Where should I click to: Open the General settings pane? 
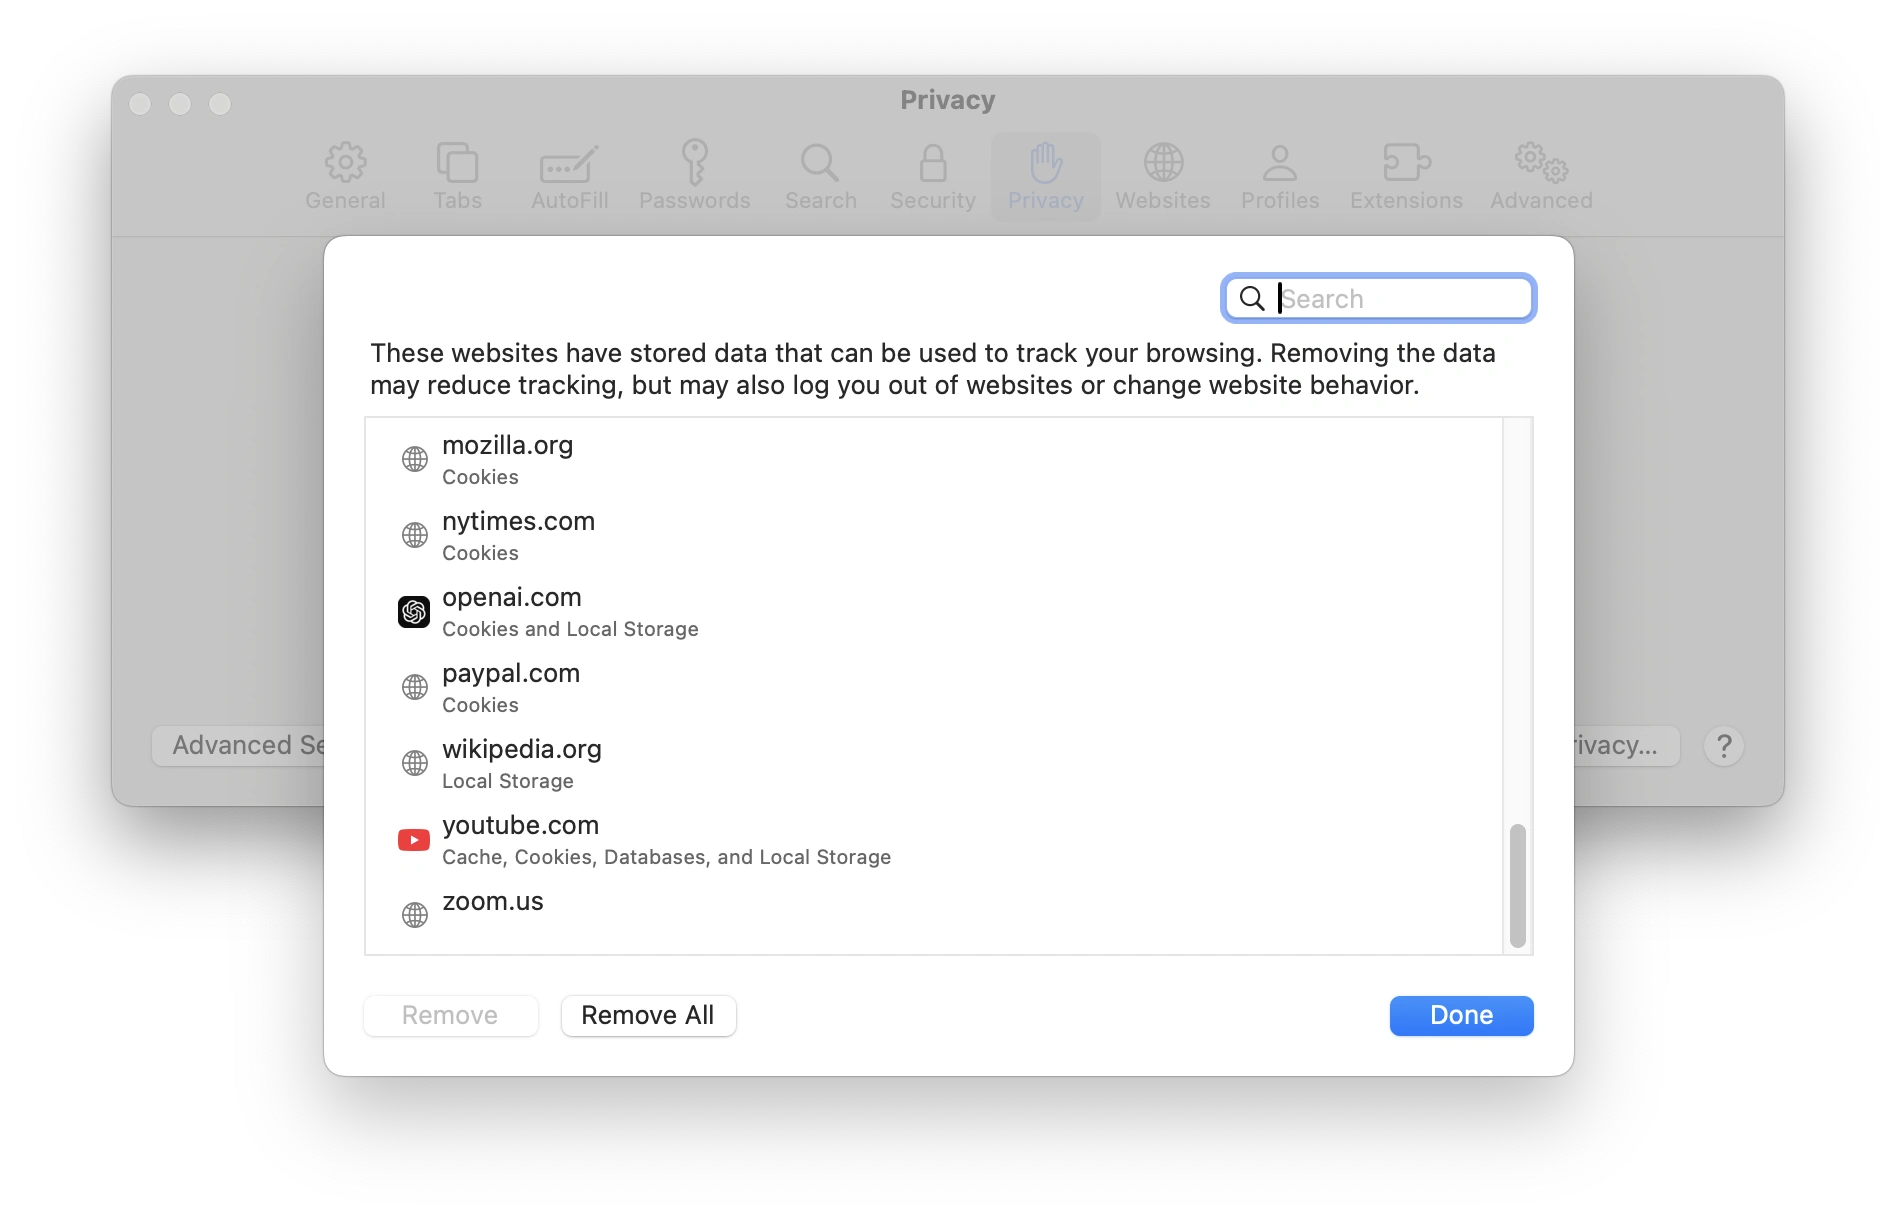point(345,176)
